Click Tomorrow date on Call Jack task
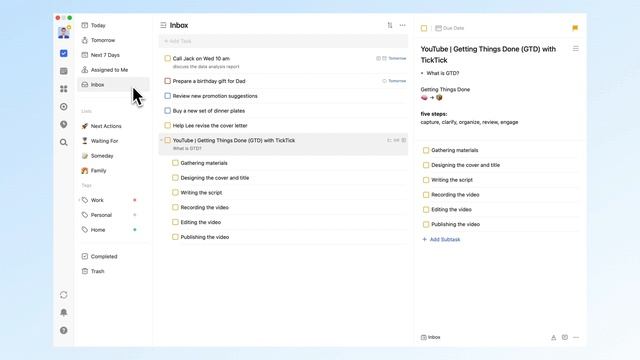The height and width of the screenshot is (360, 640). click(x=397, y=58)
